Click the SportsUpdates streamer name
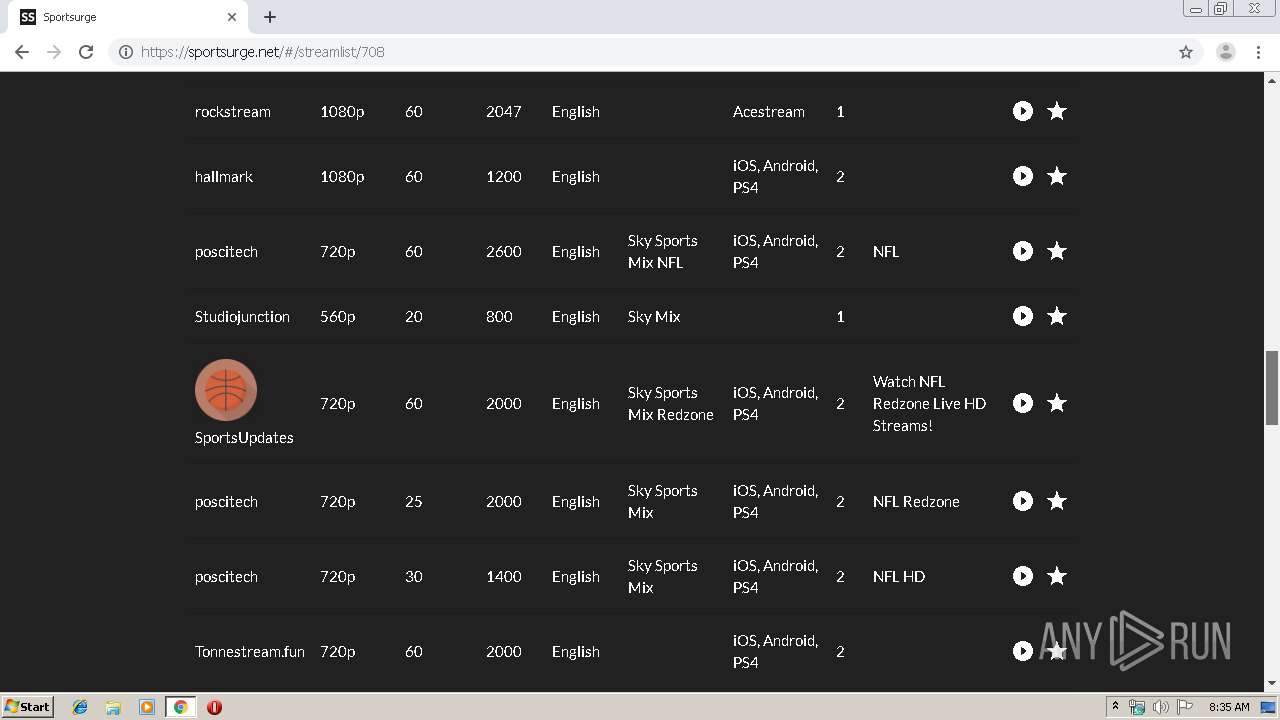Screen dimensions: 1280x720 click(244, 437)
